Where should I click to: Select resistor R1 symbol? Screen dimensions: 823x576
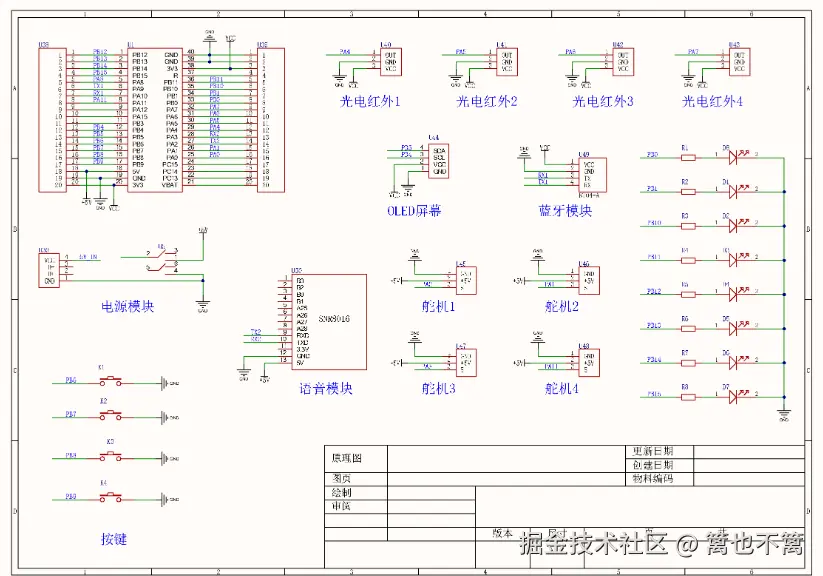(x=688, y=158)
